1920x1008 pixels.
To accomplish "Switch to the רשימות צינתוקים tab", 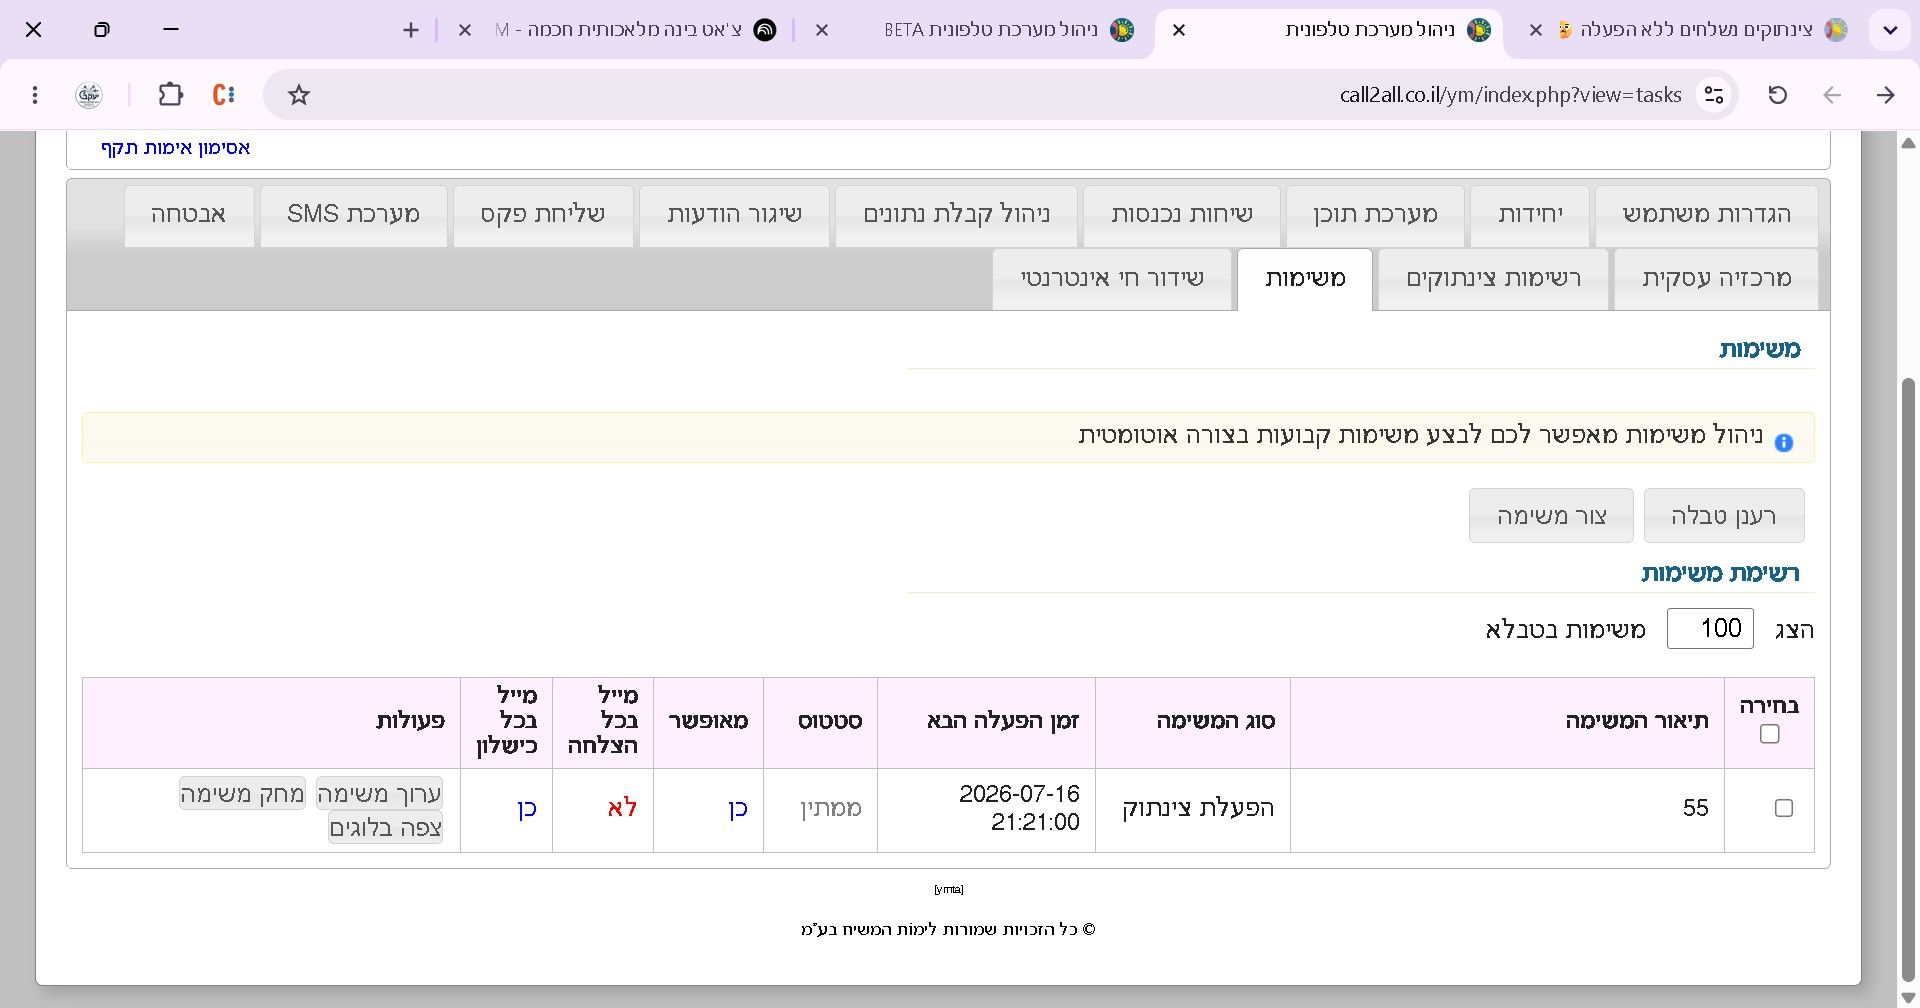I will pyautogui.click(x=1493, y=279).
